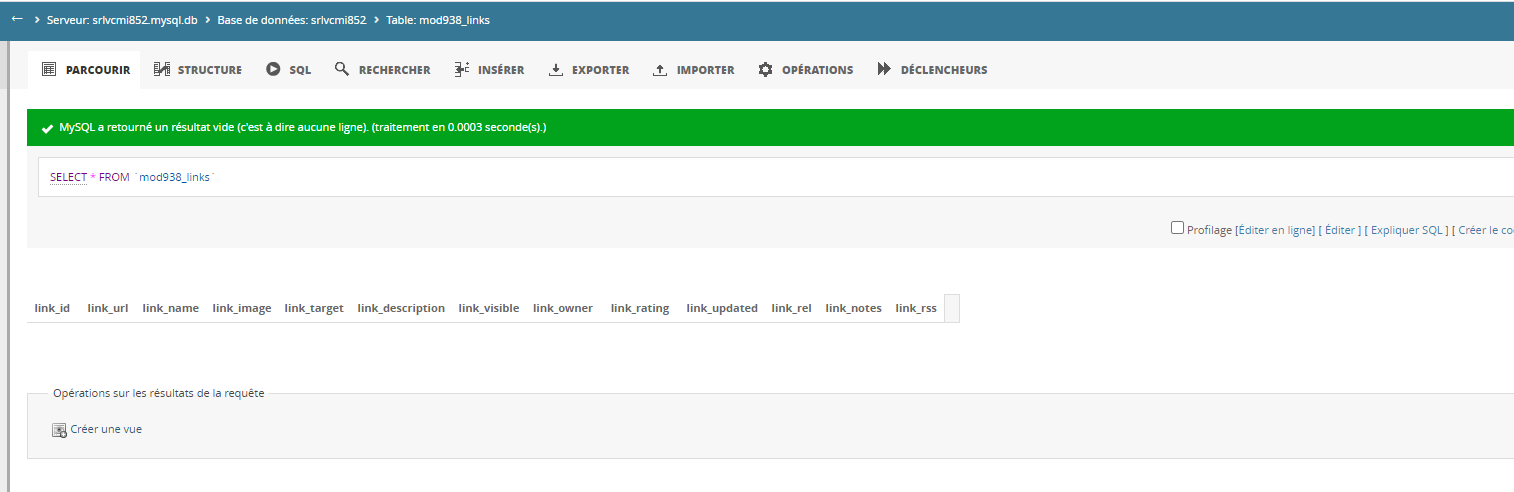Screen dimensions: 1514x492
Task: Click the Opérations gear icon
Action: pos(766,70)
